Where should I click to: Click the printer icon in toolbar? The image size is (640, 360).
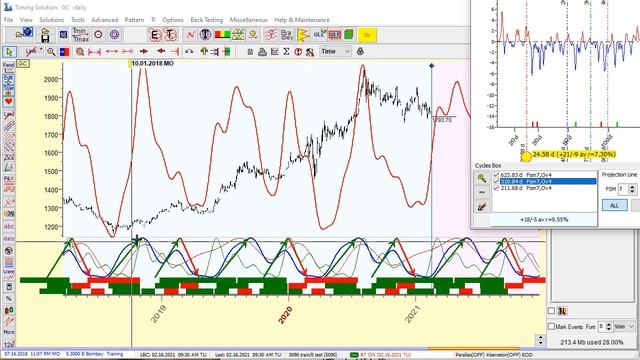(x=262, y=51)
